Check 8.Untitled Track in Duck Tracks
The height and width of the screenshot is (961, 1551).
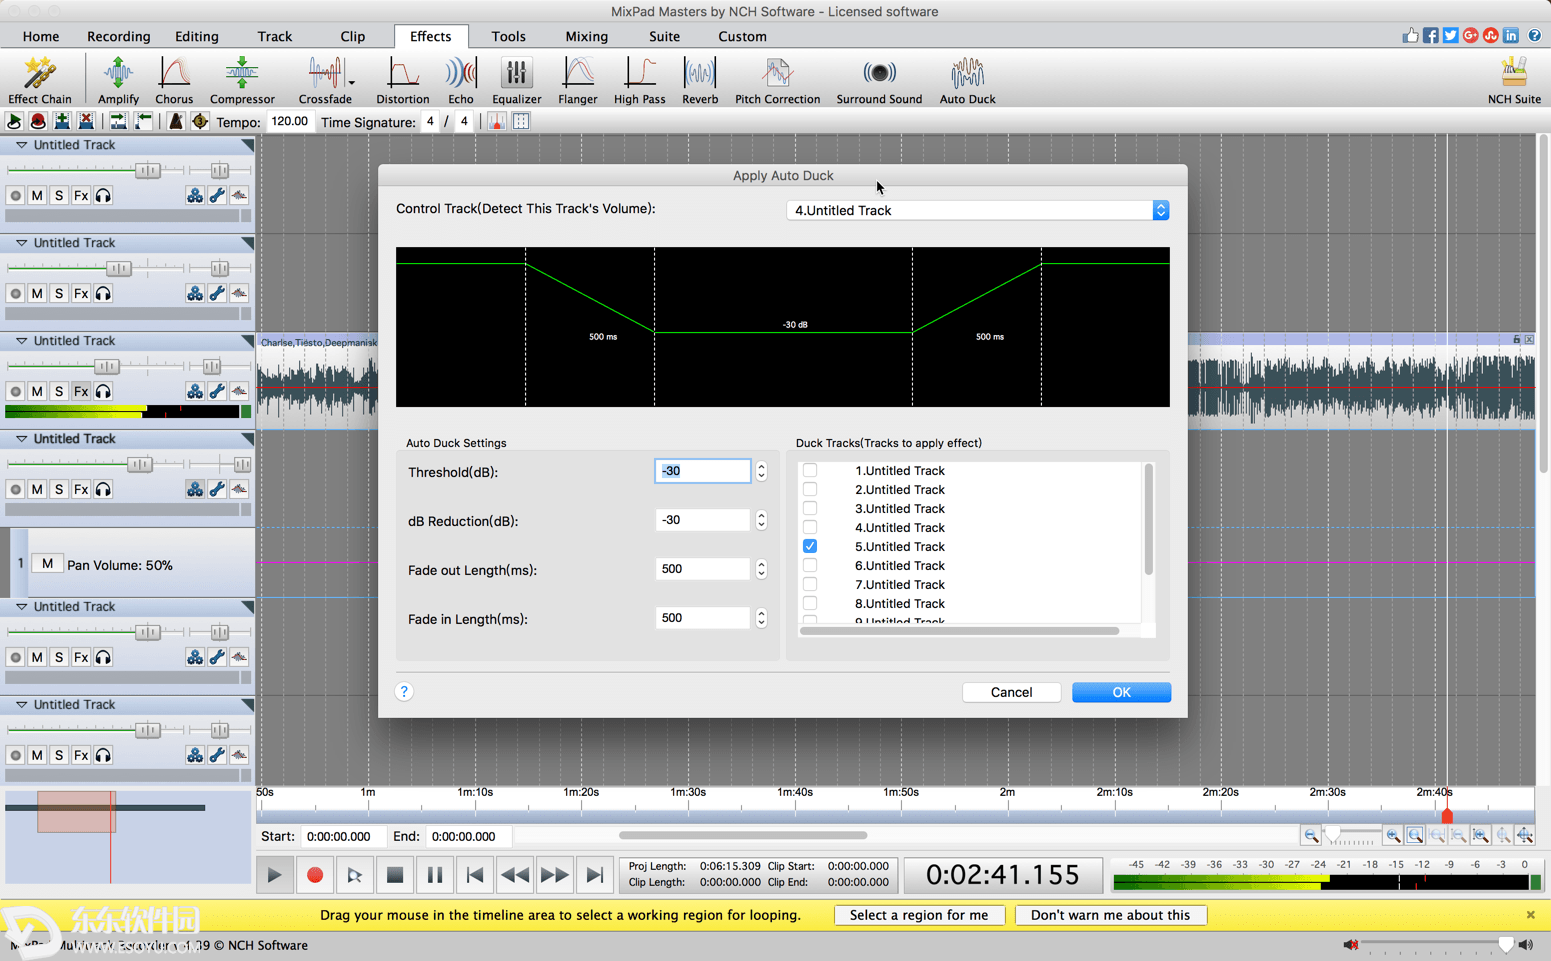click(810, 603)
